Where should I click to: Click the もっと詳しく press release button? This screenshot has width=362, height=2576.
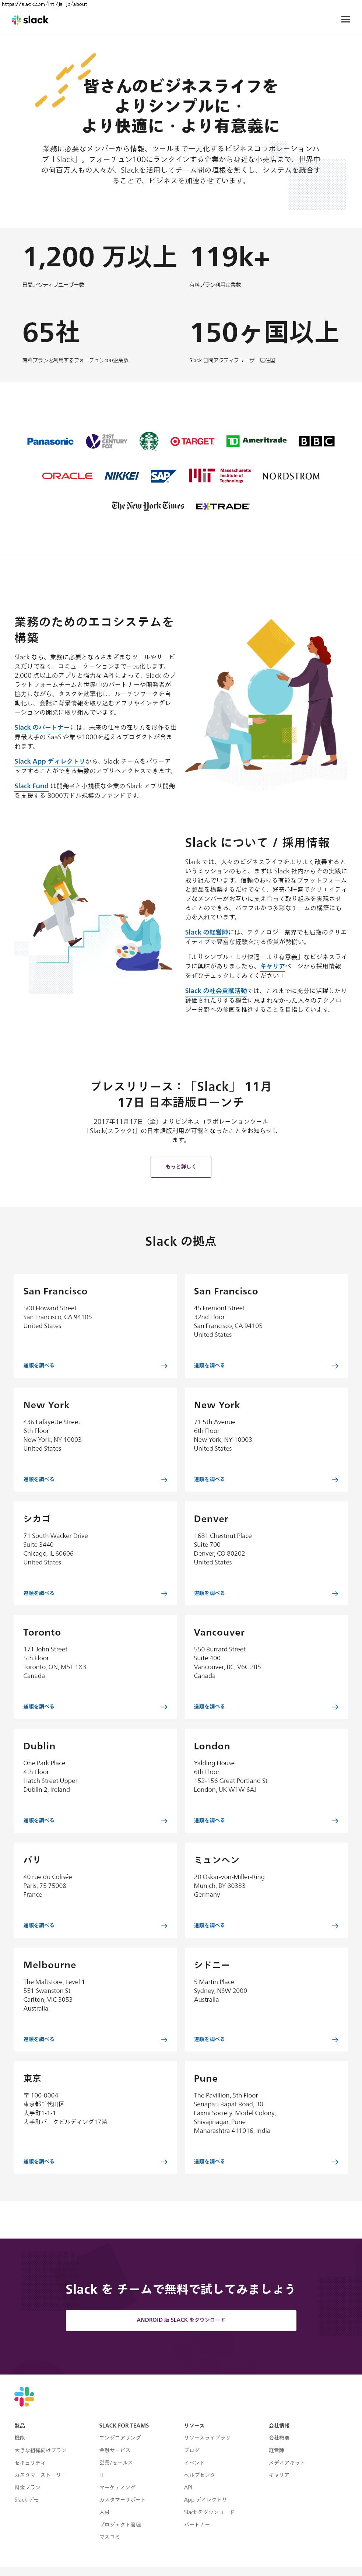(x=181, y=1166)
